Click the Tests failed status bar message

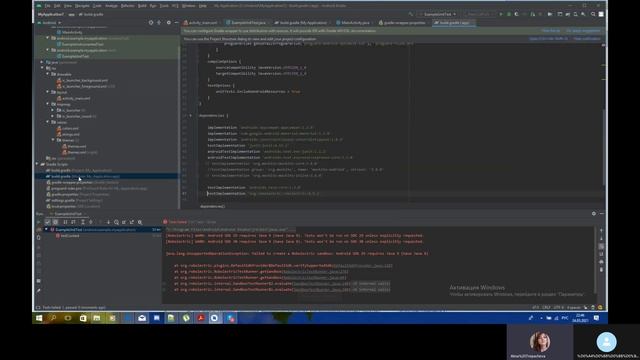(74, 308)
